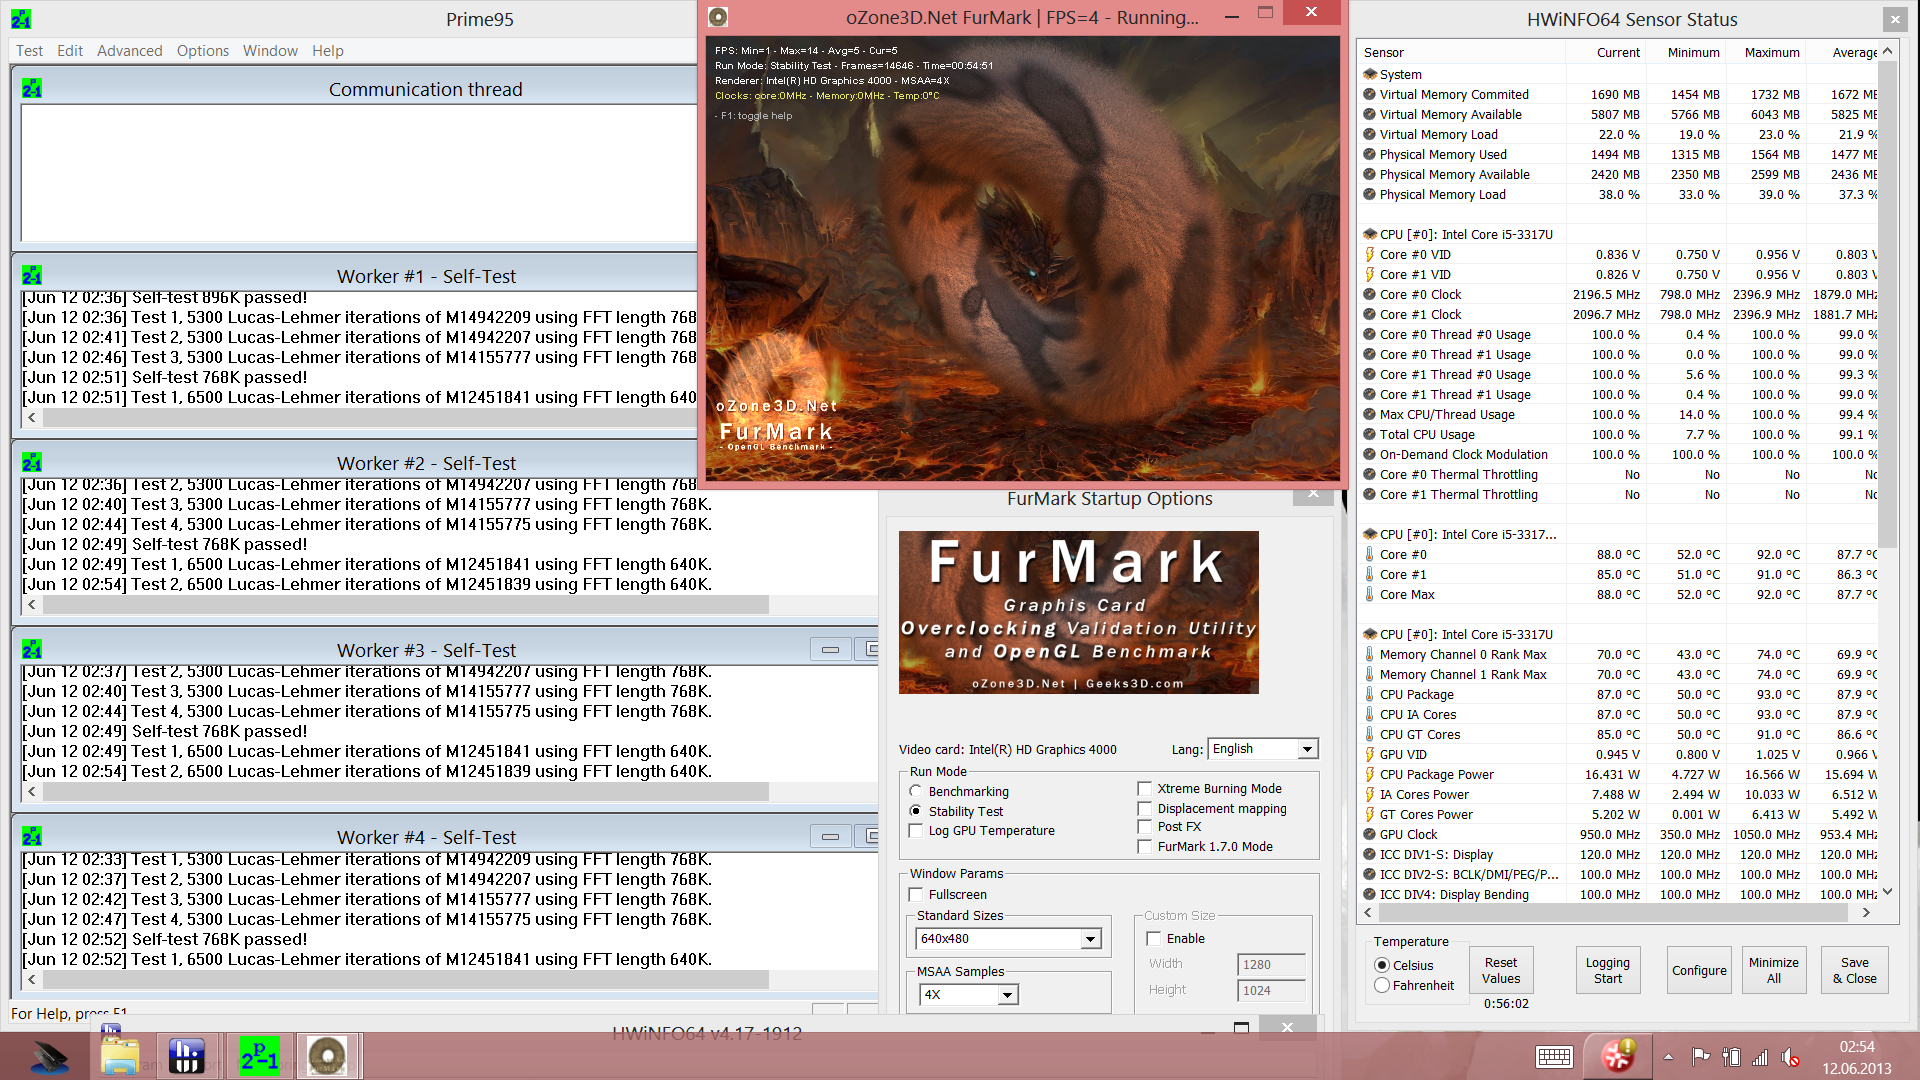Open the Help menu in Prime95
This screenshot has height=1080, width=1920.
327,50
